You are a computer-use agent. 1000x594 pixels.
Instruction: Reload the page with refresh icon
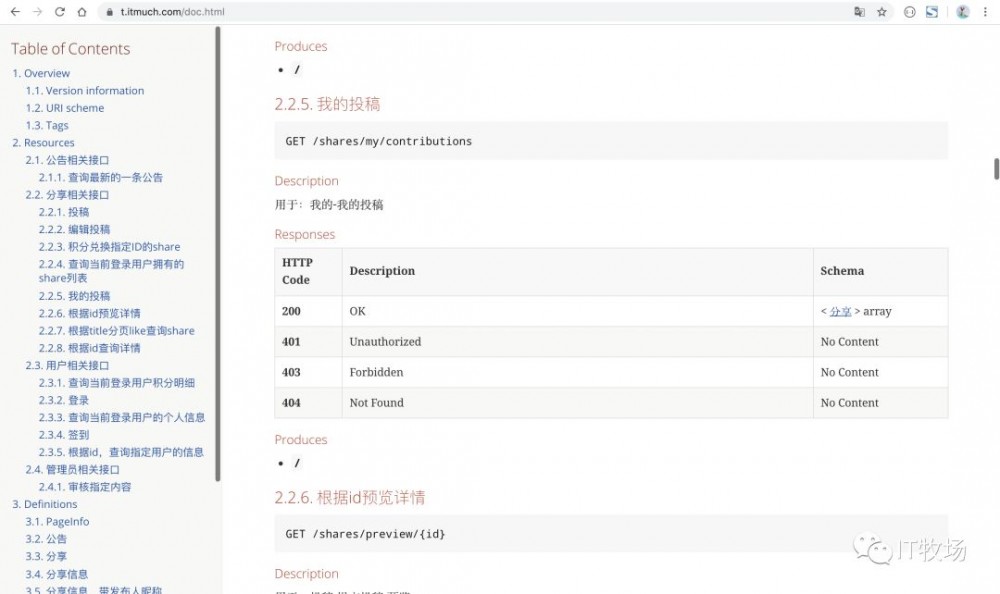tap(60, 11)
